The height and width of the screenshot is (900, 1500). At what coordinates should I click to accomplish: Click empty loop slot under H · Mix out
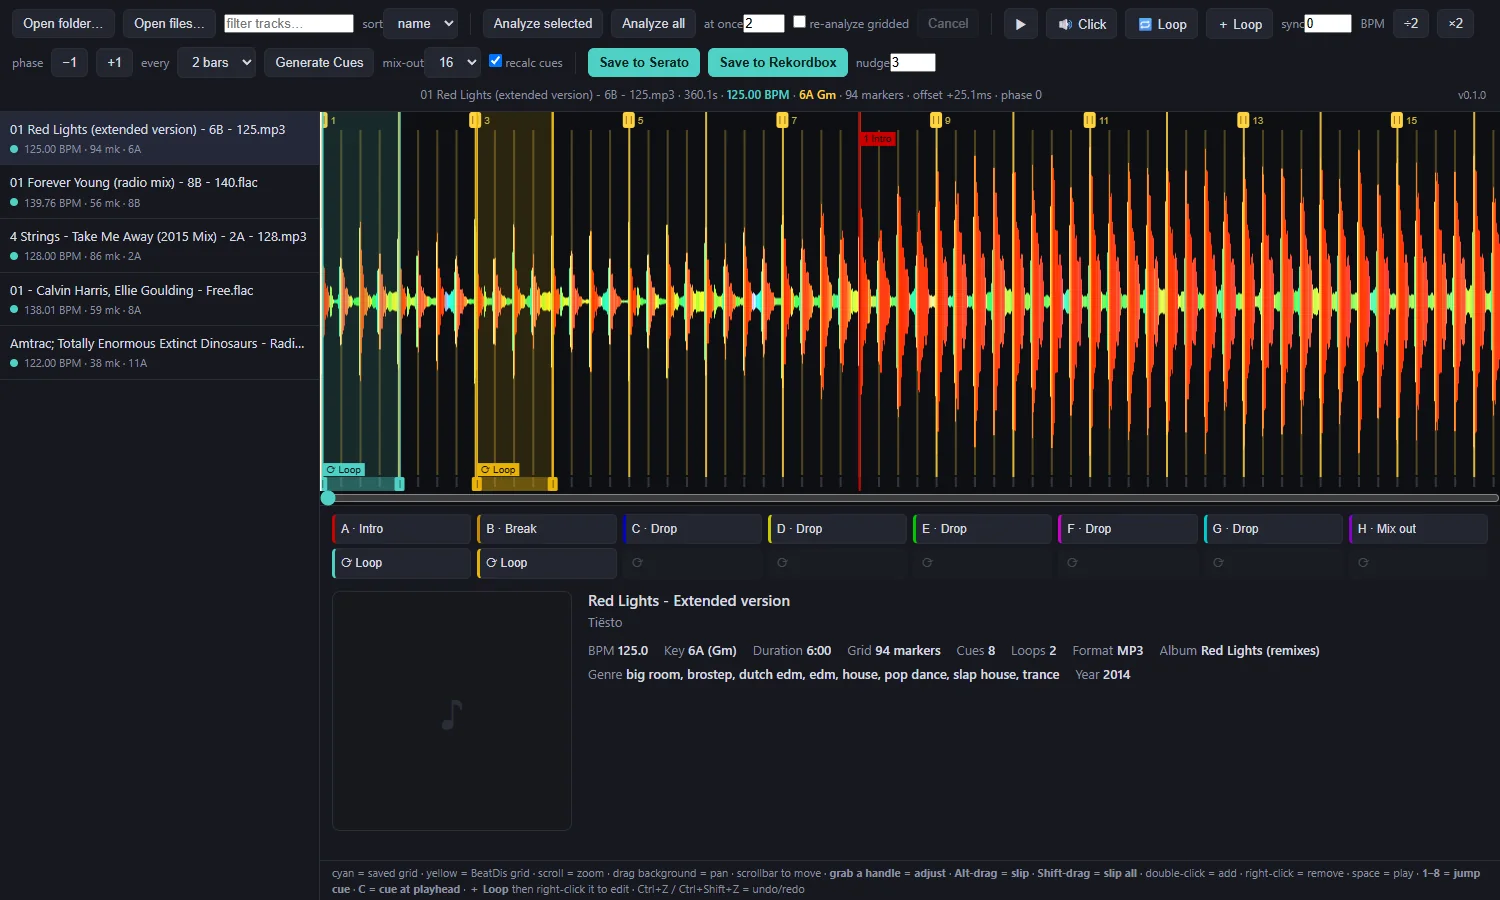coord(1419,563)
